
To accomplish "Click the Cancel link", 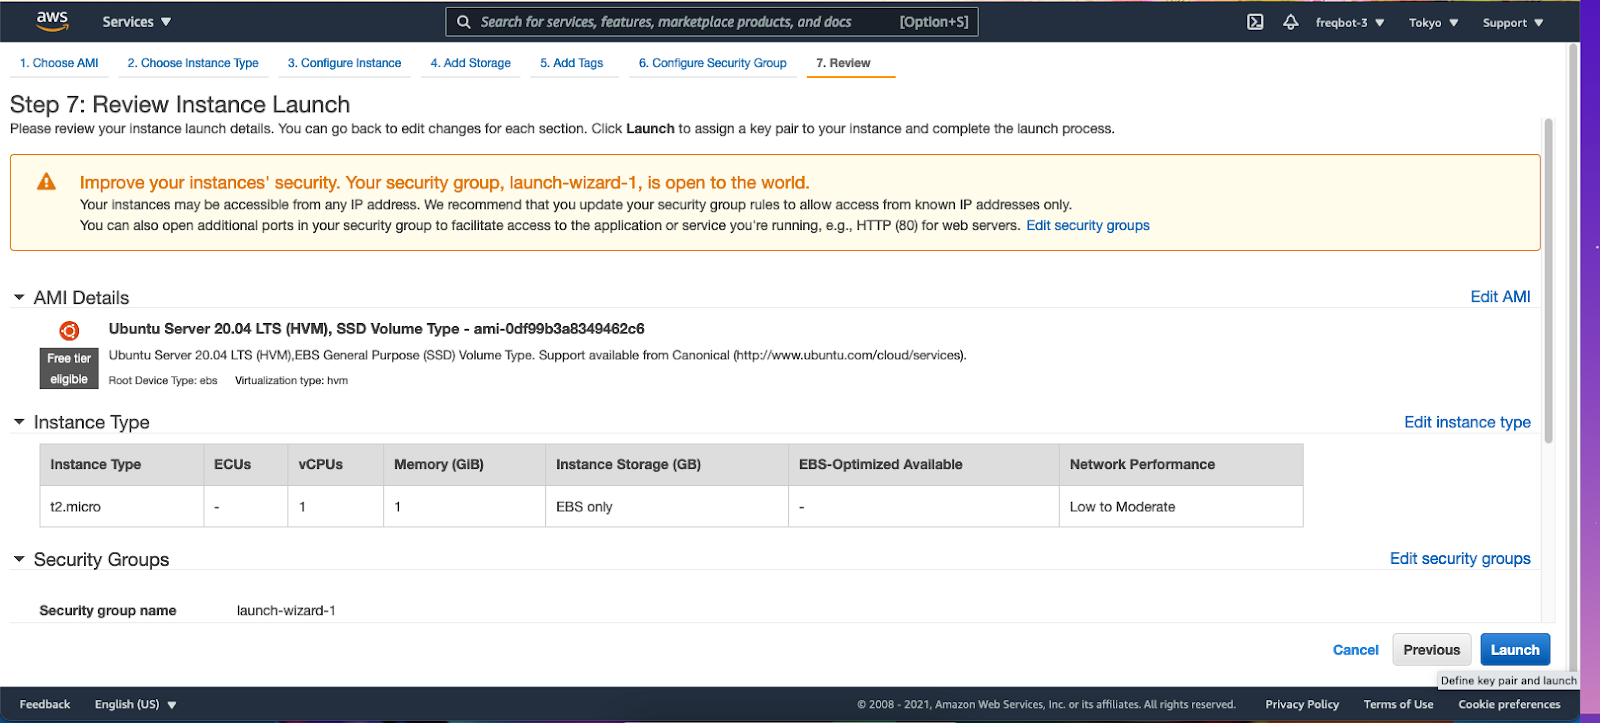I will pos(1355,650).
